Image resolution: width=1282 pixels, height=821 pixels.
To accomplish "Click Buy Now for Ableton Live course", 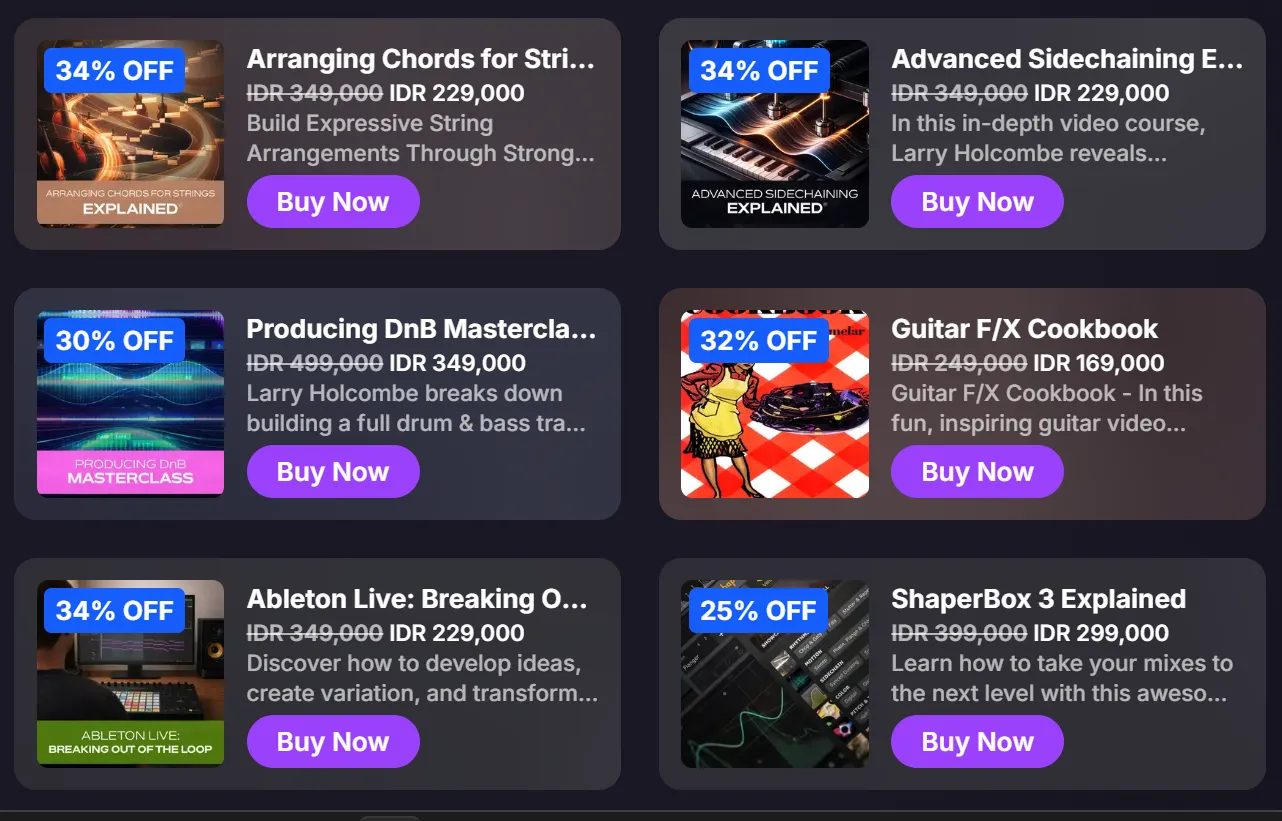I will point(333,742).
